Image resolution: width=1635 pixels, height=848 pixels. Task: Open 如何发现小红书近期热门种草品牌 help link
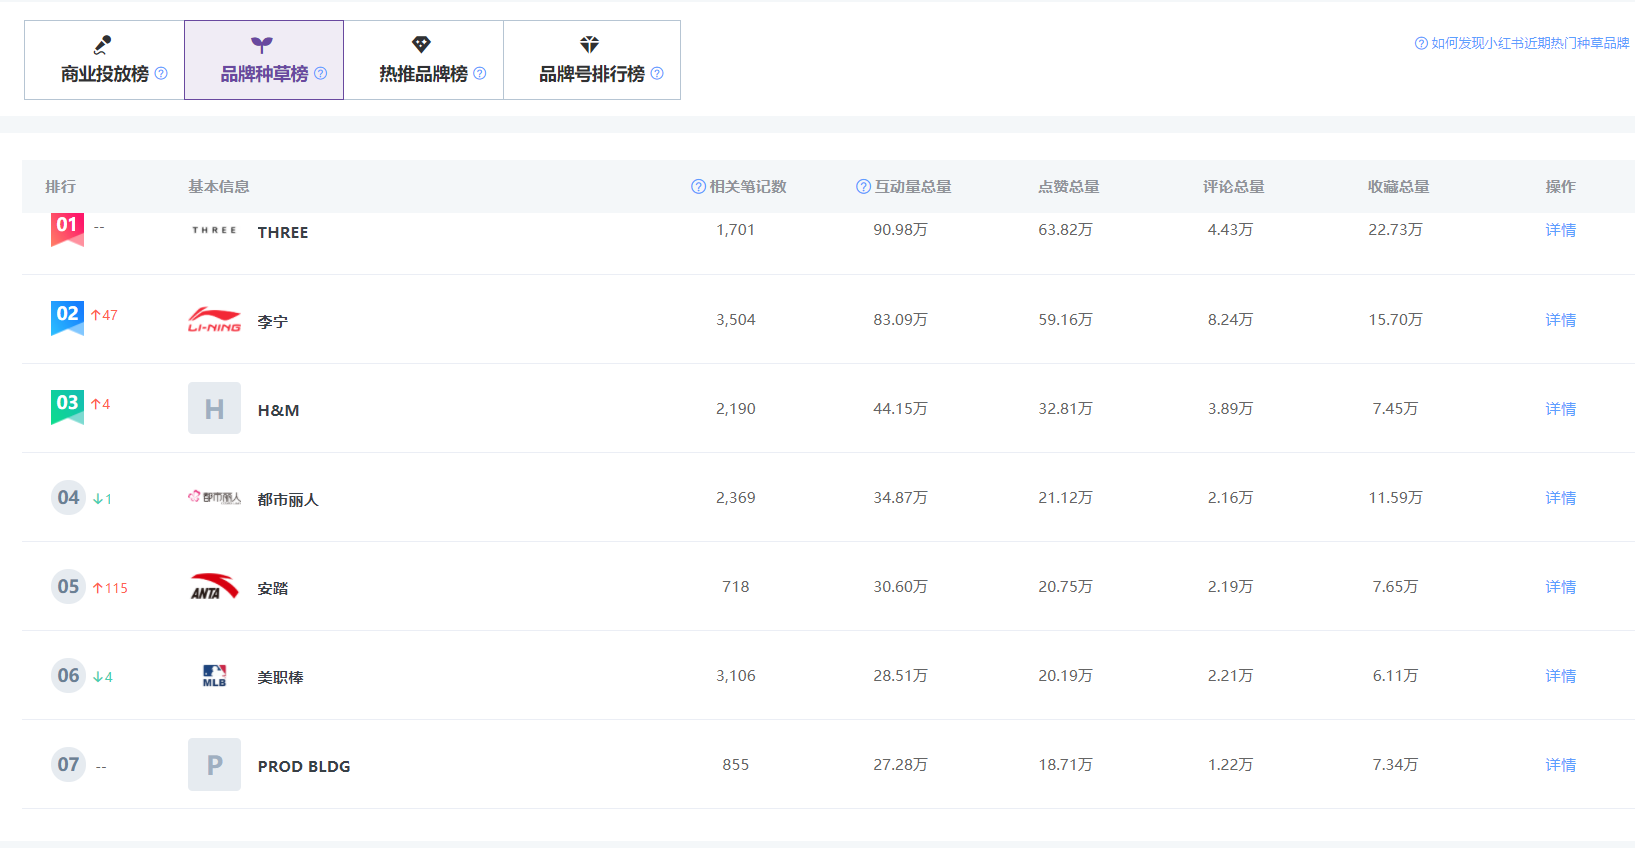[1522, 43]
